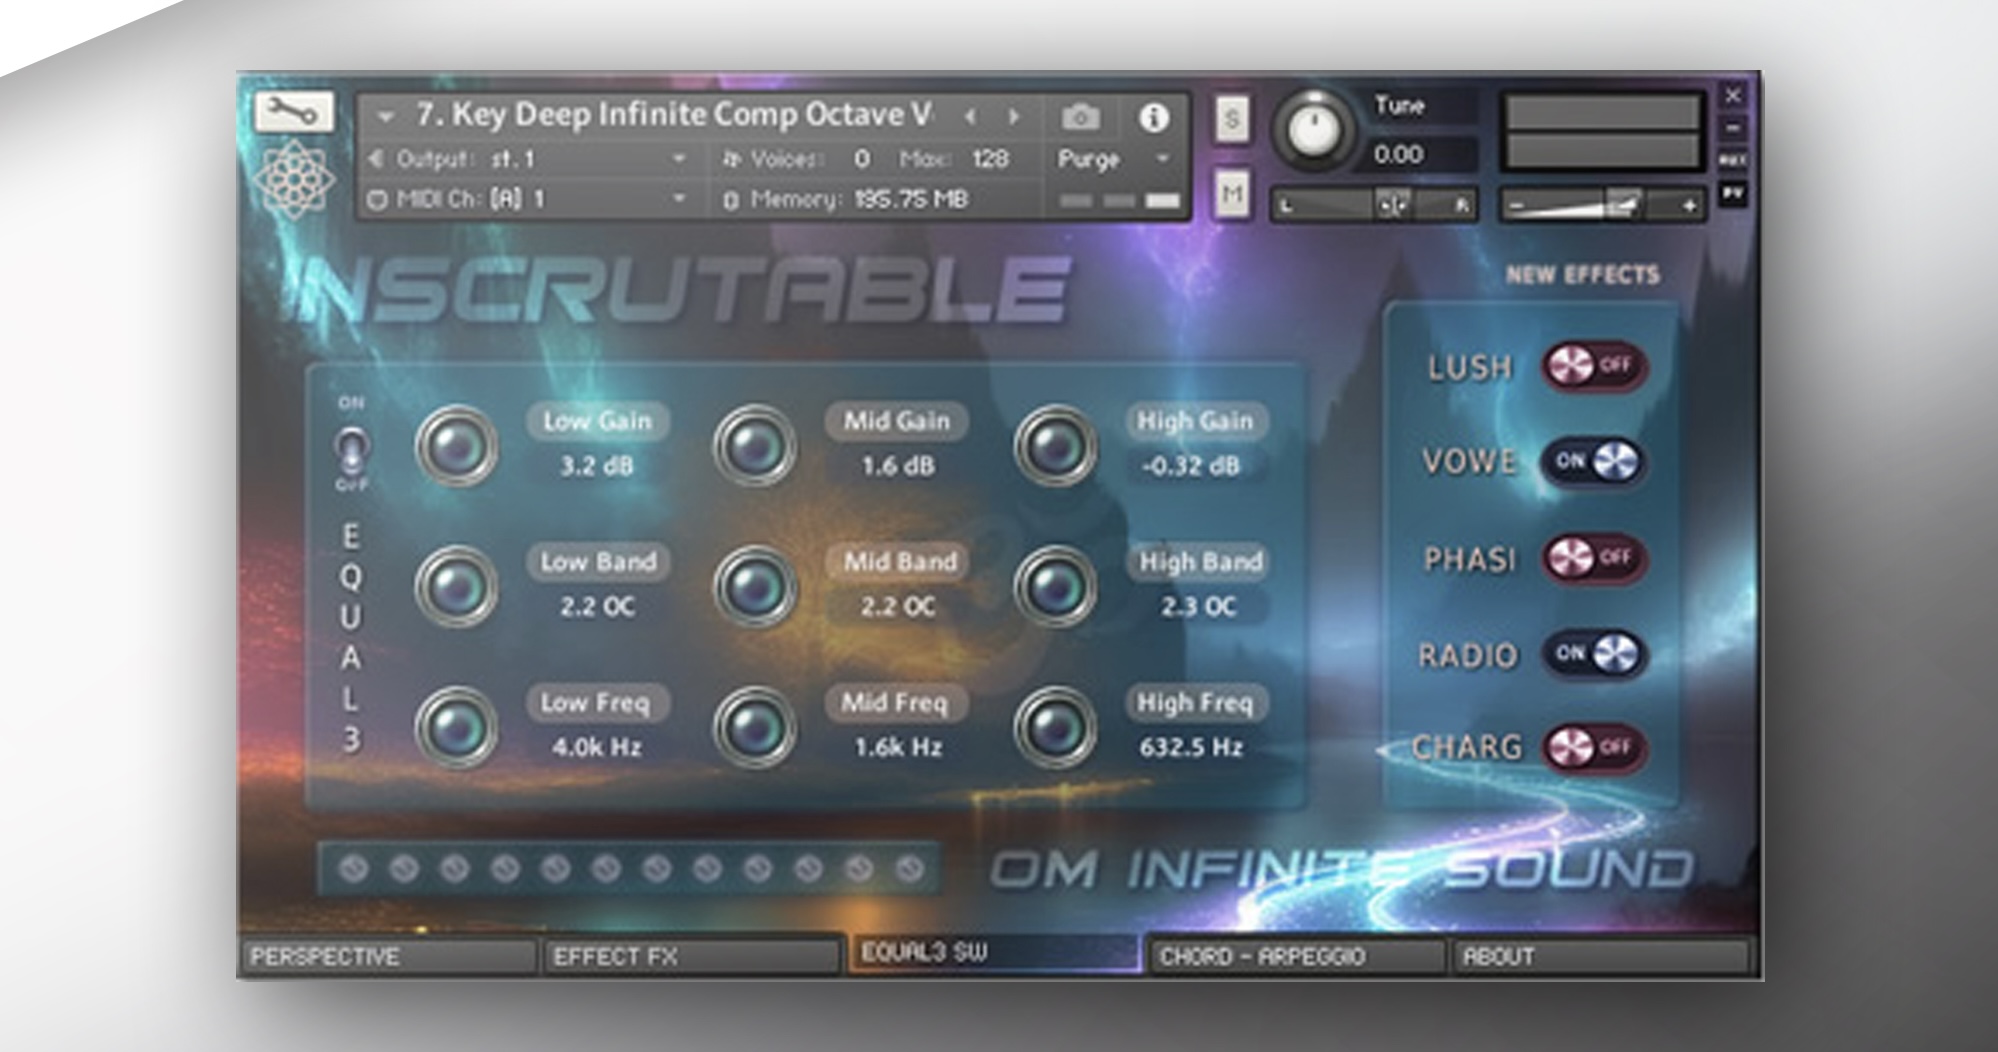Enable the PHASI effect switch

(1594, 557)
